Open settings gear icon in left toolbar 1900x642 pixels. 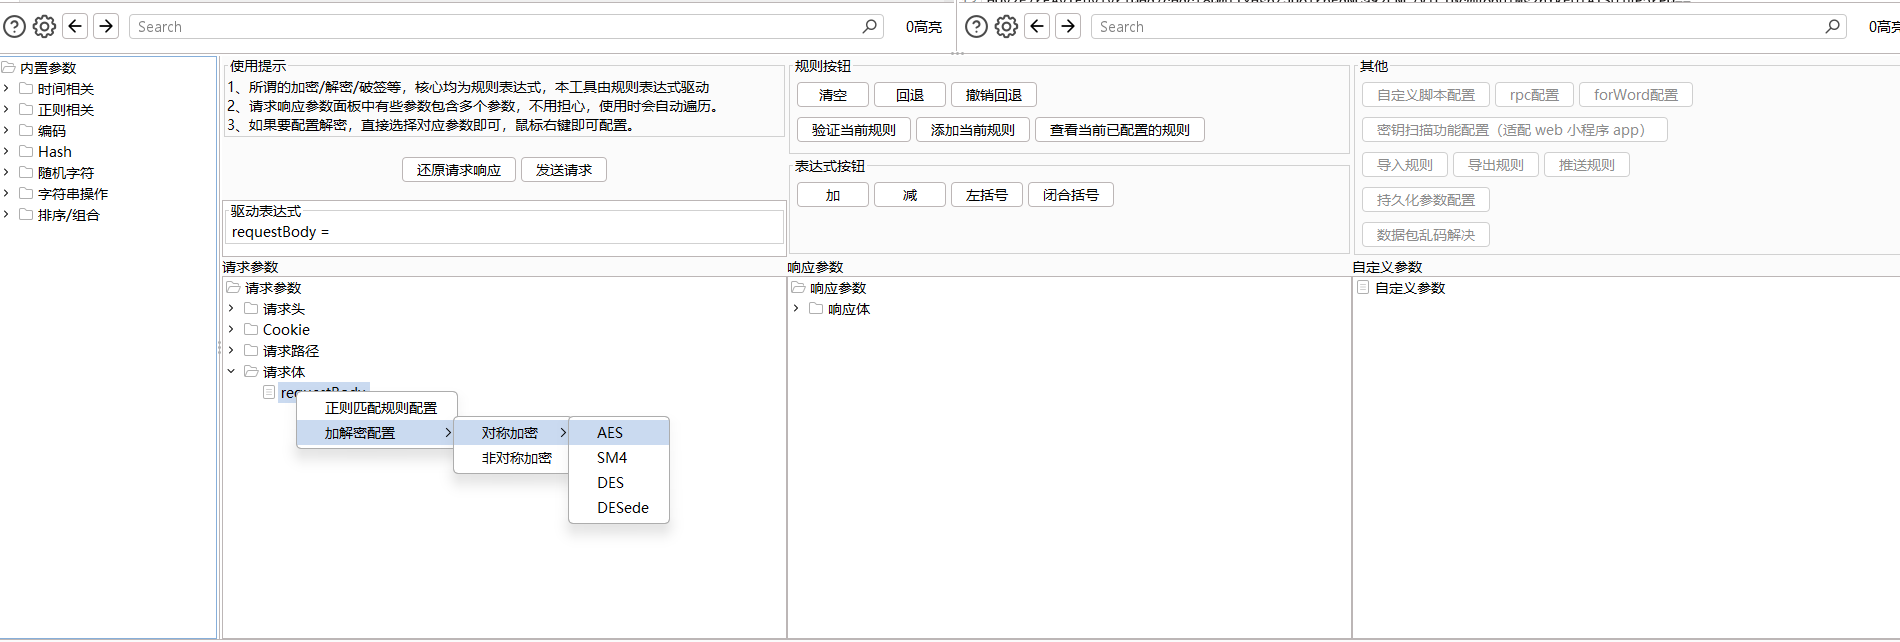pyautogui.click(x=45, y=27)
